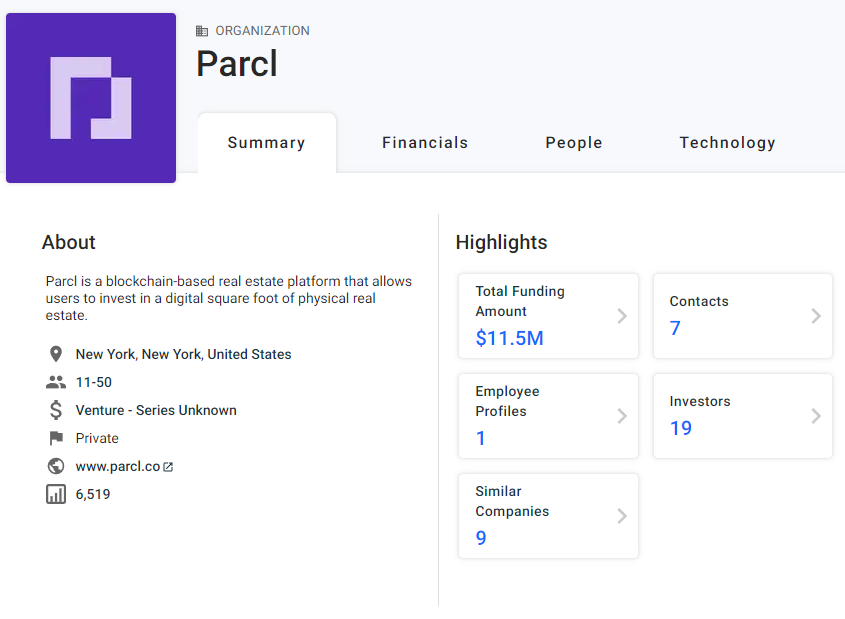Click the Similar Companies count 9
Image resolution: width=845 pixels, height=619 pixels.
[481, 538]
